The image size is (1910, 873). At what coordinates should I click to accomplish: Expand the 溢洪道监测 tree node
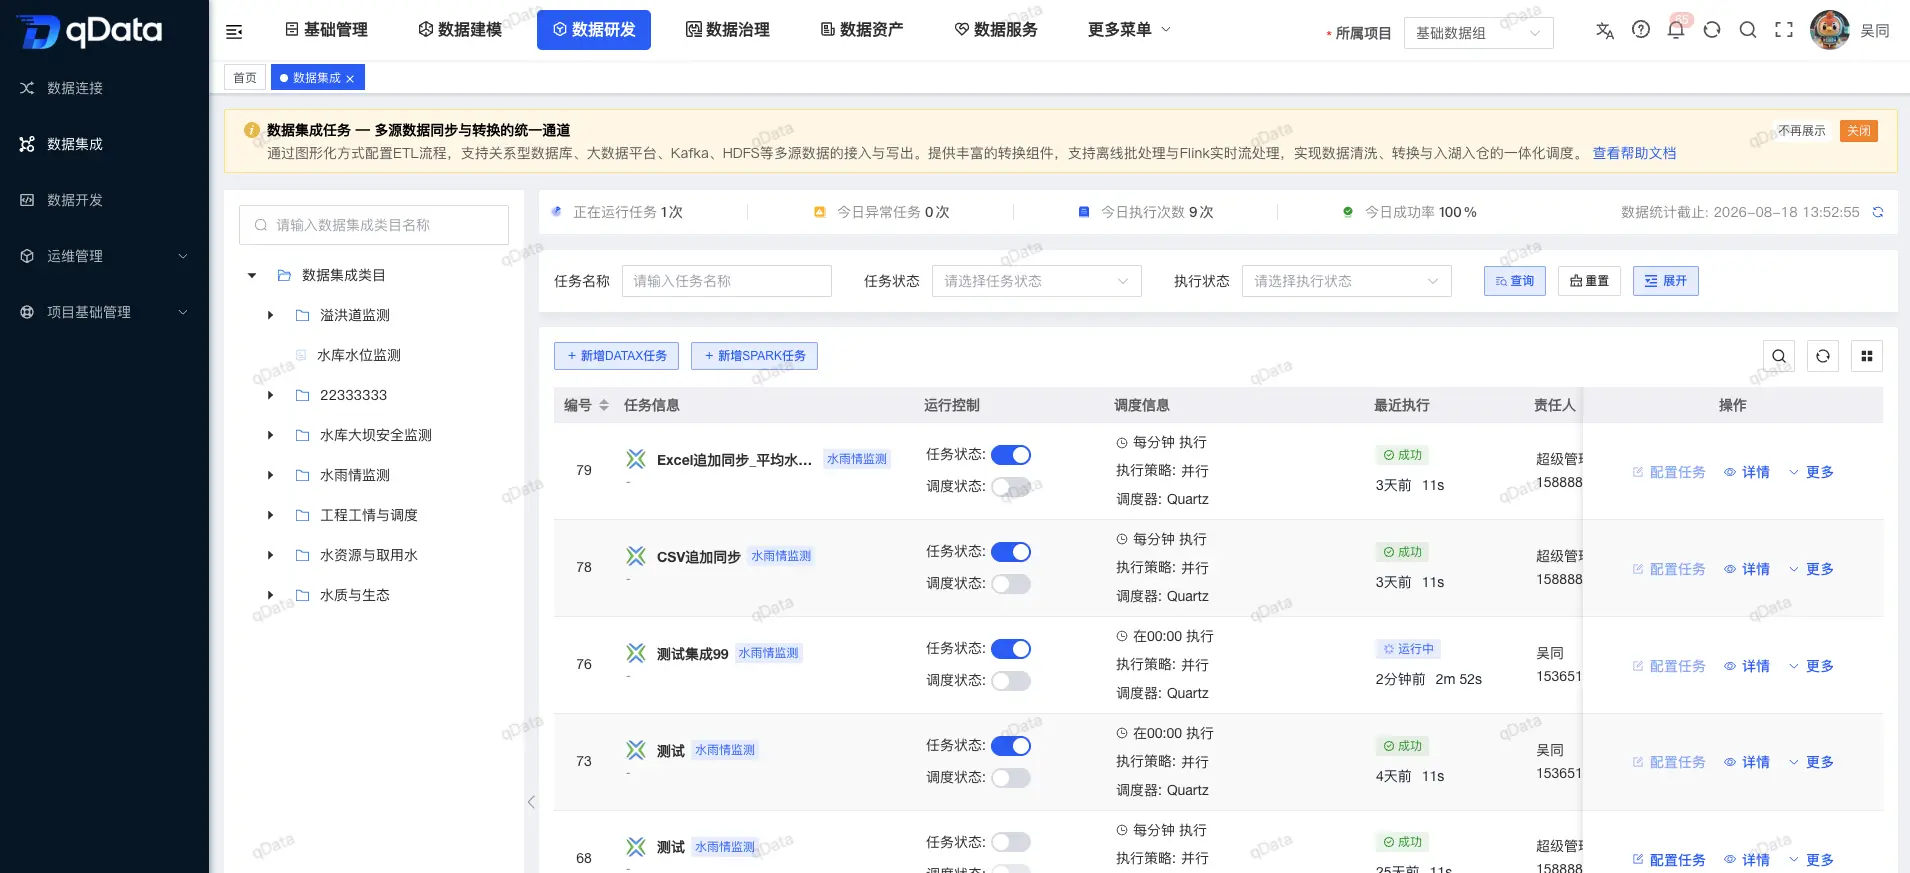coord(270,315)
